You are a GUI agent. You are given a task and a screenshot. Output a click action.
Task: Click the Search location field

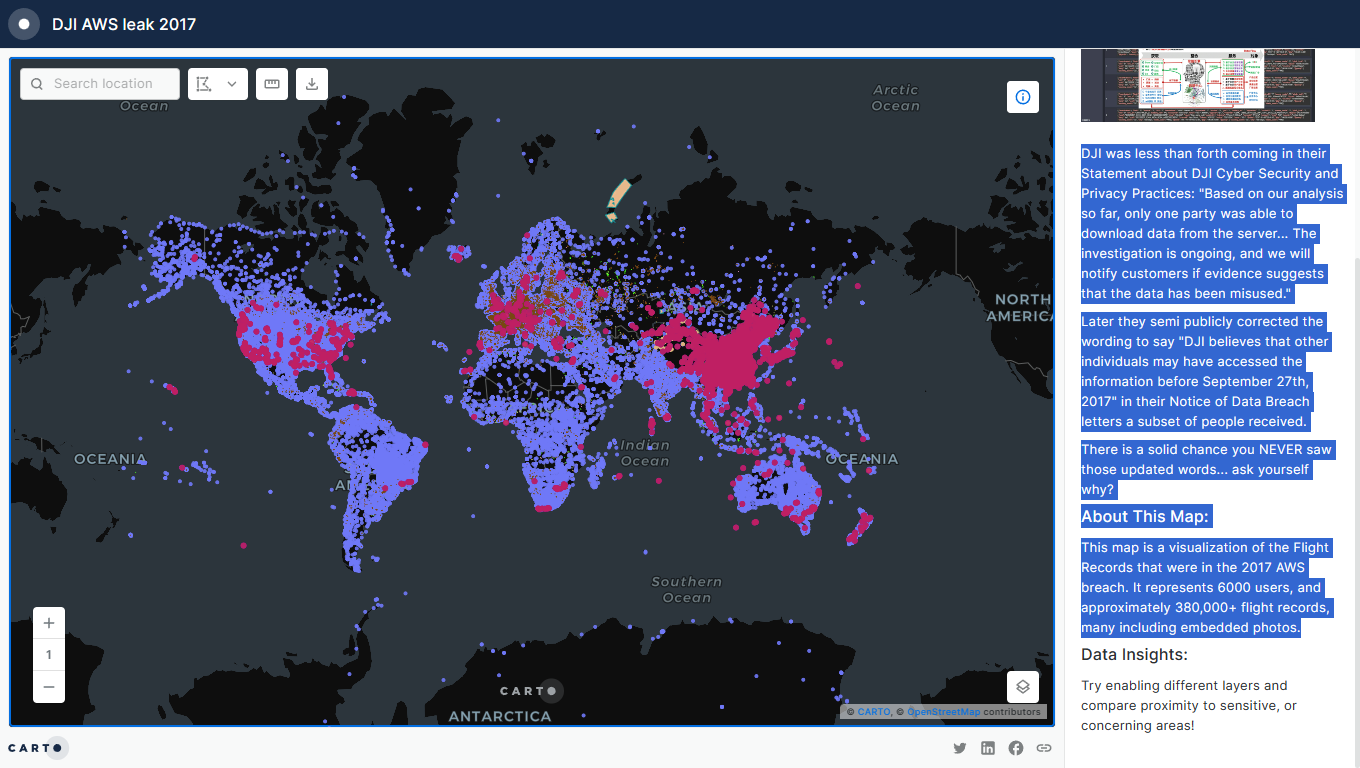[110, 84]
